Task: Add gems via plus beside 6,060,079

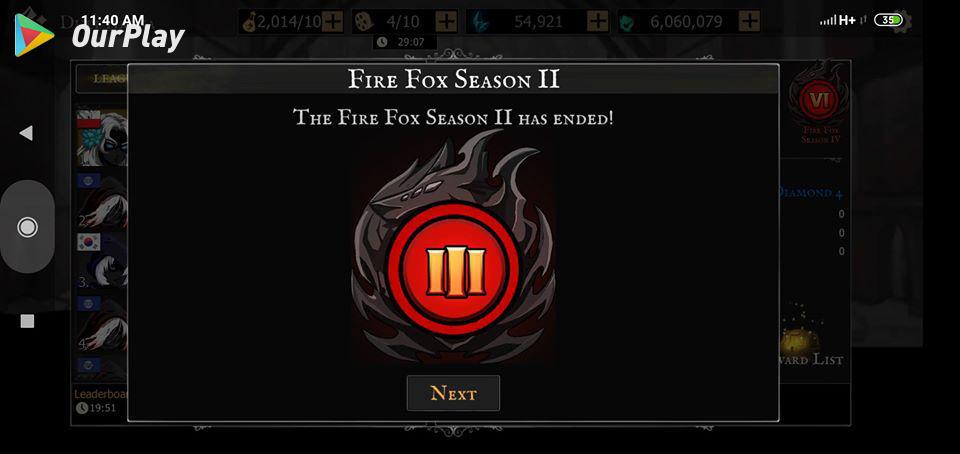Action: pyautogui.click(x=749, y=22)
